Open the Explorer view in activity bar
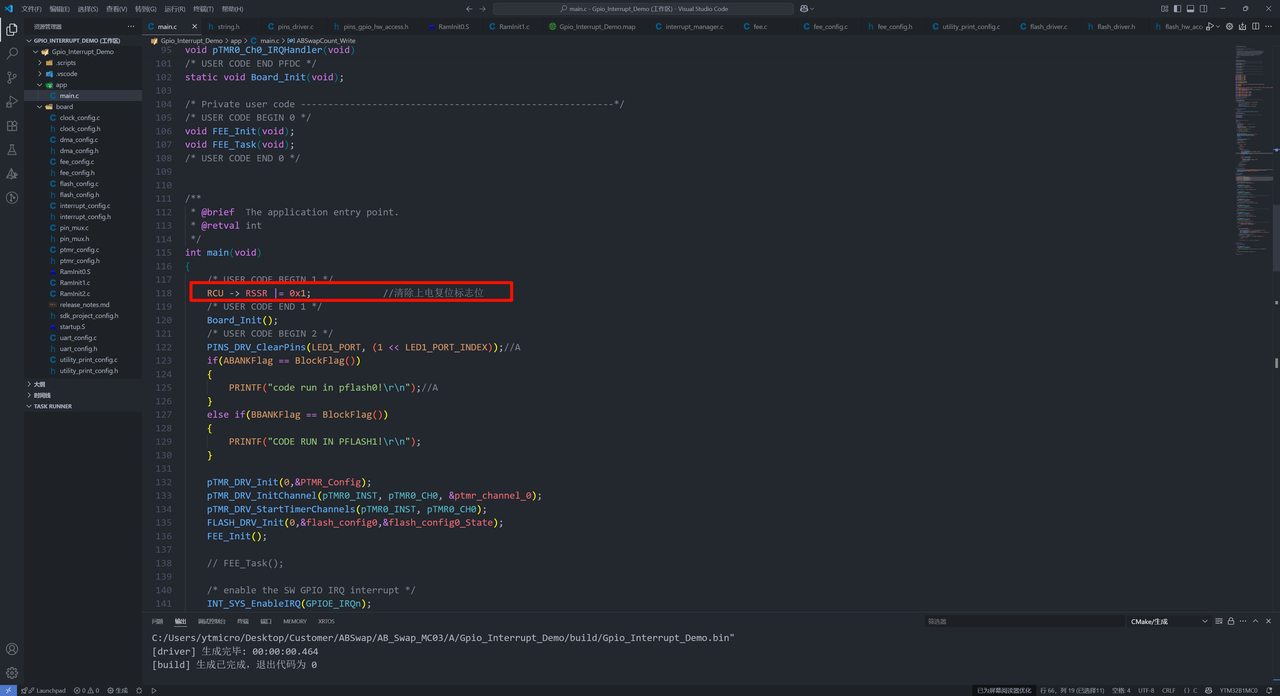Image resolution: width=1280 pixels, height=696 pixels. pyautogui.click(x=12, y=29)
